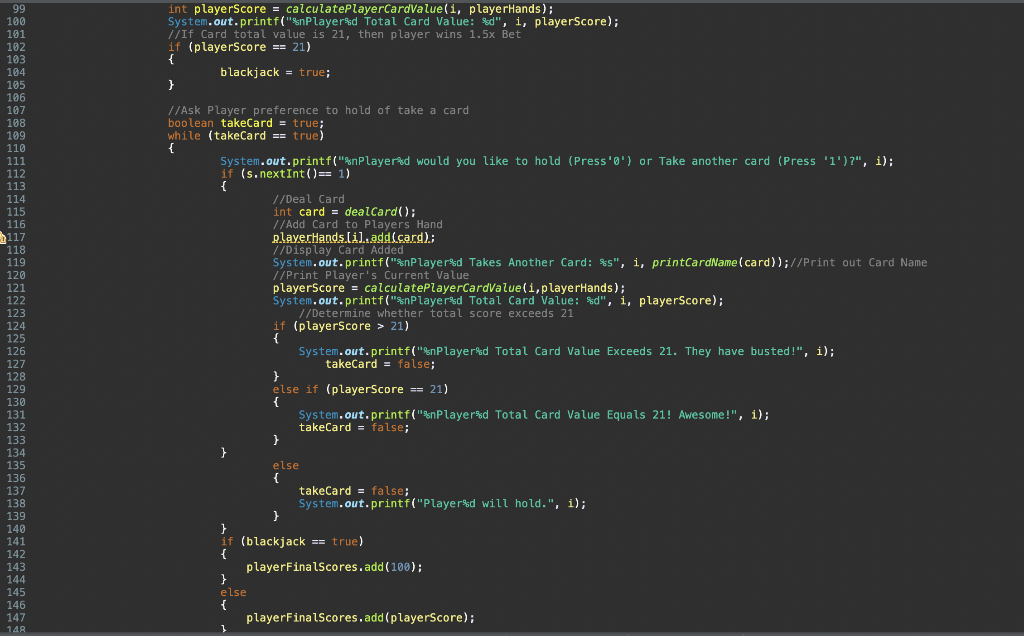
Task: Click the comment '//Ask Player preference to hold'
Action: (x=318, y=110)
